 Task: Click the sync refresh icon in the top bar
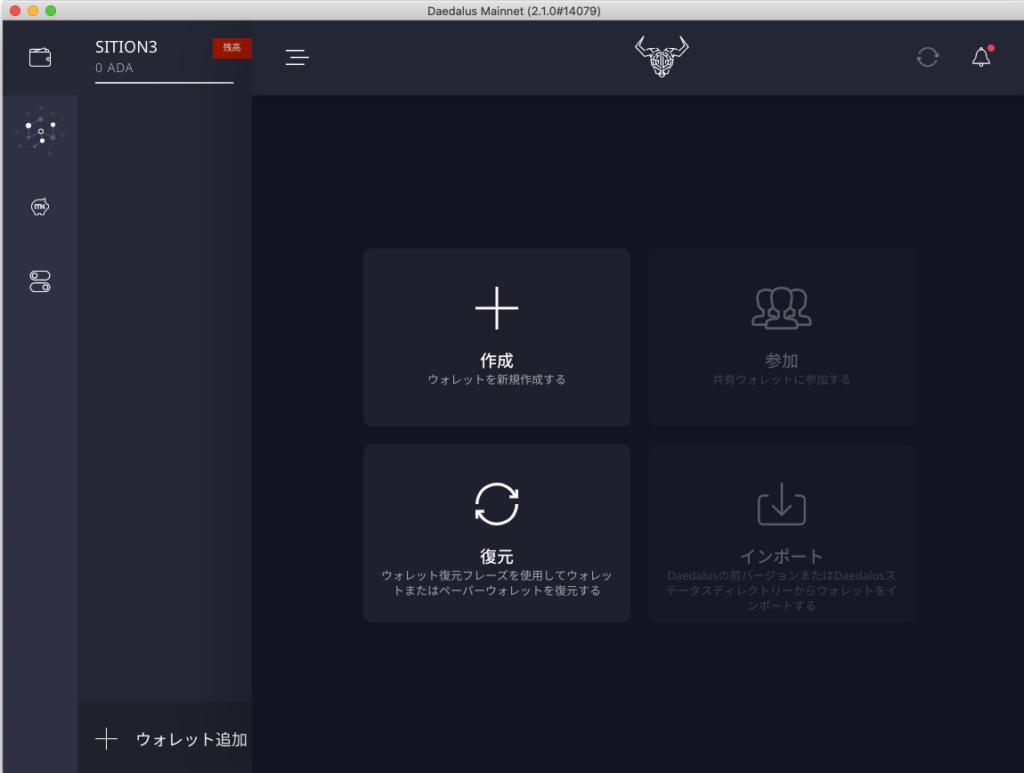coord(927,57)
